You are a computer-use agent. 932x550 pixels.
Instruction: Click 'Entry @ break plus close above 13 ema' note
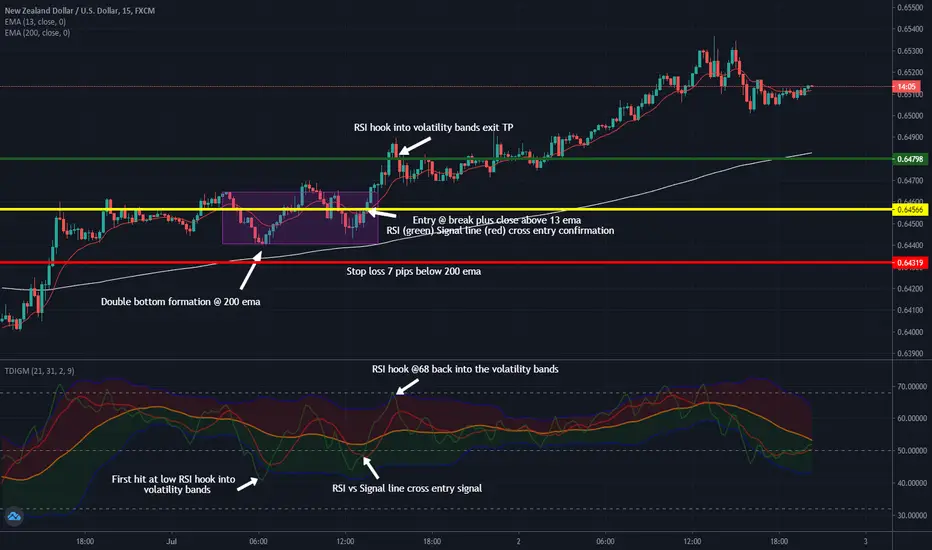497,220
